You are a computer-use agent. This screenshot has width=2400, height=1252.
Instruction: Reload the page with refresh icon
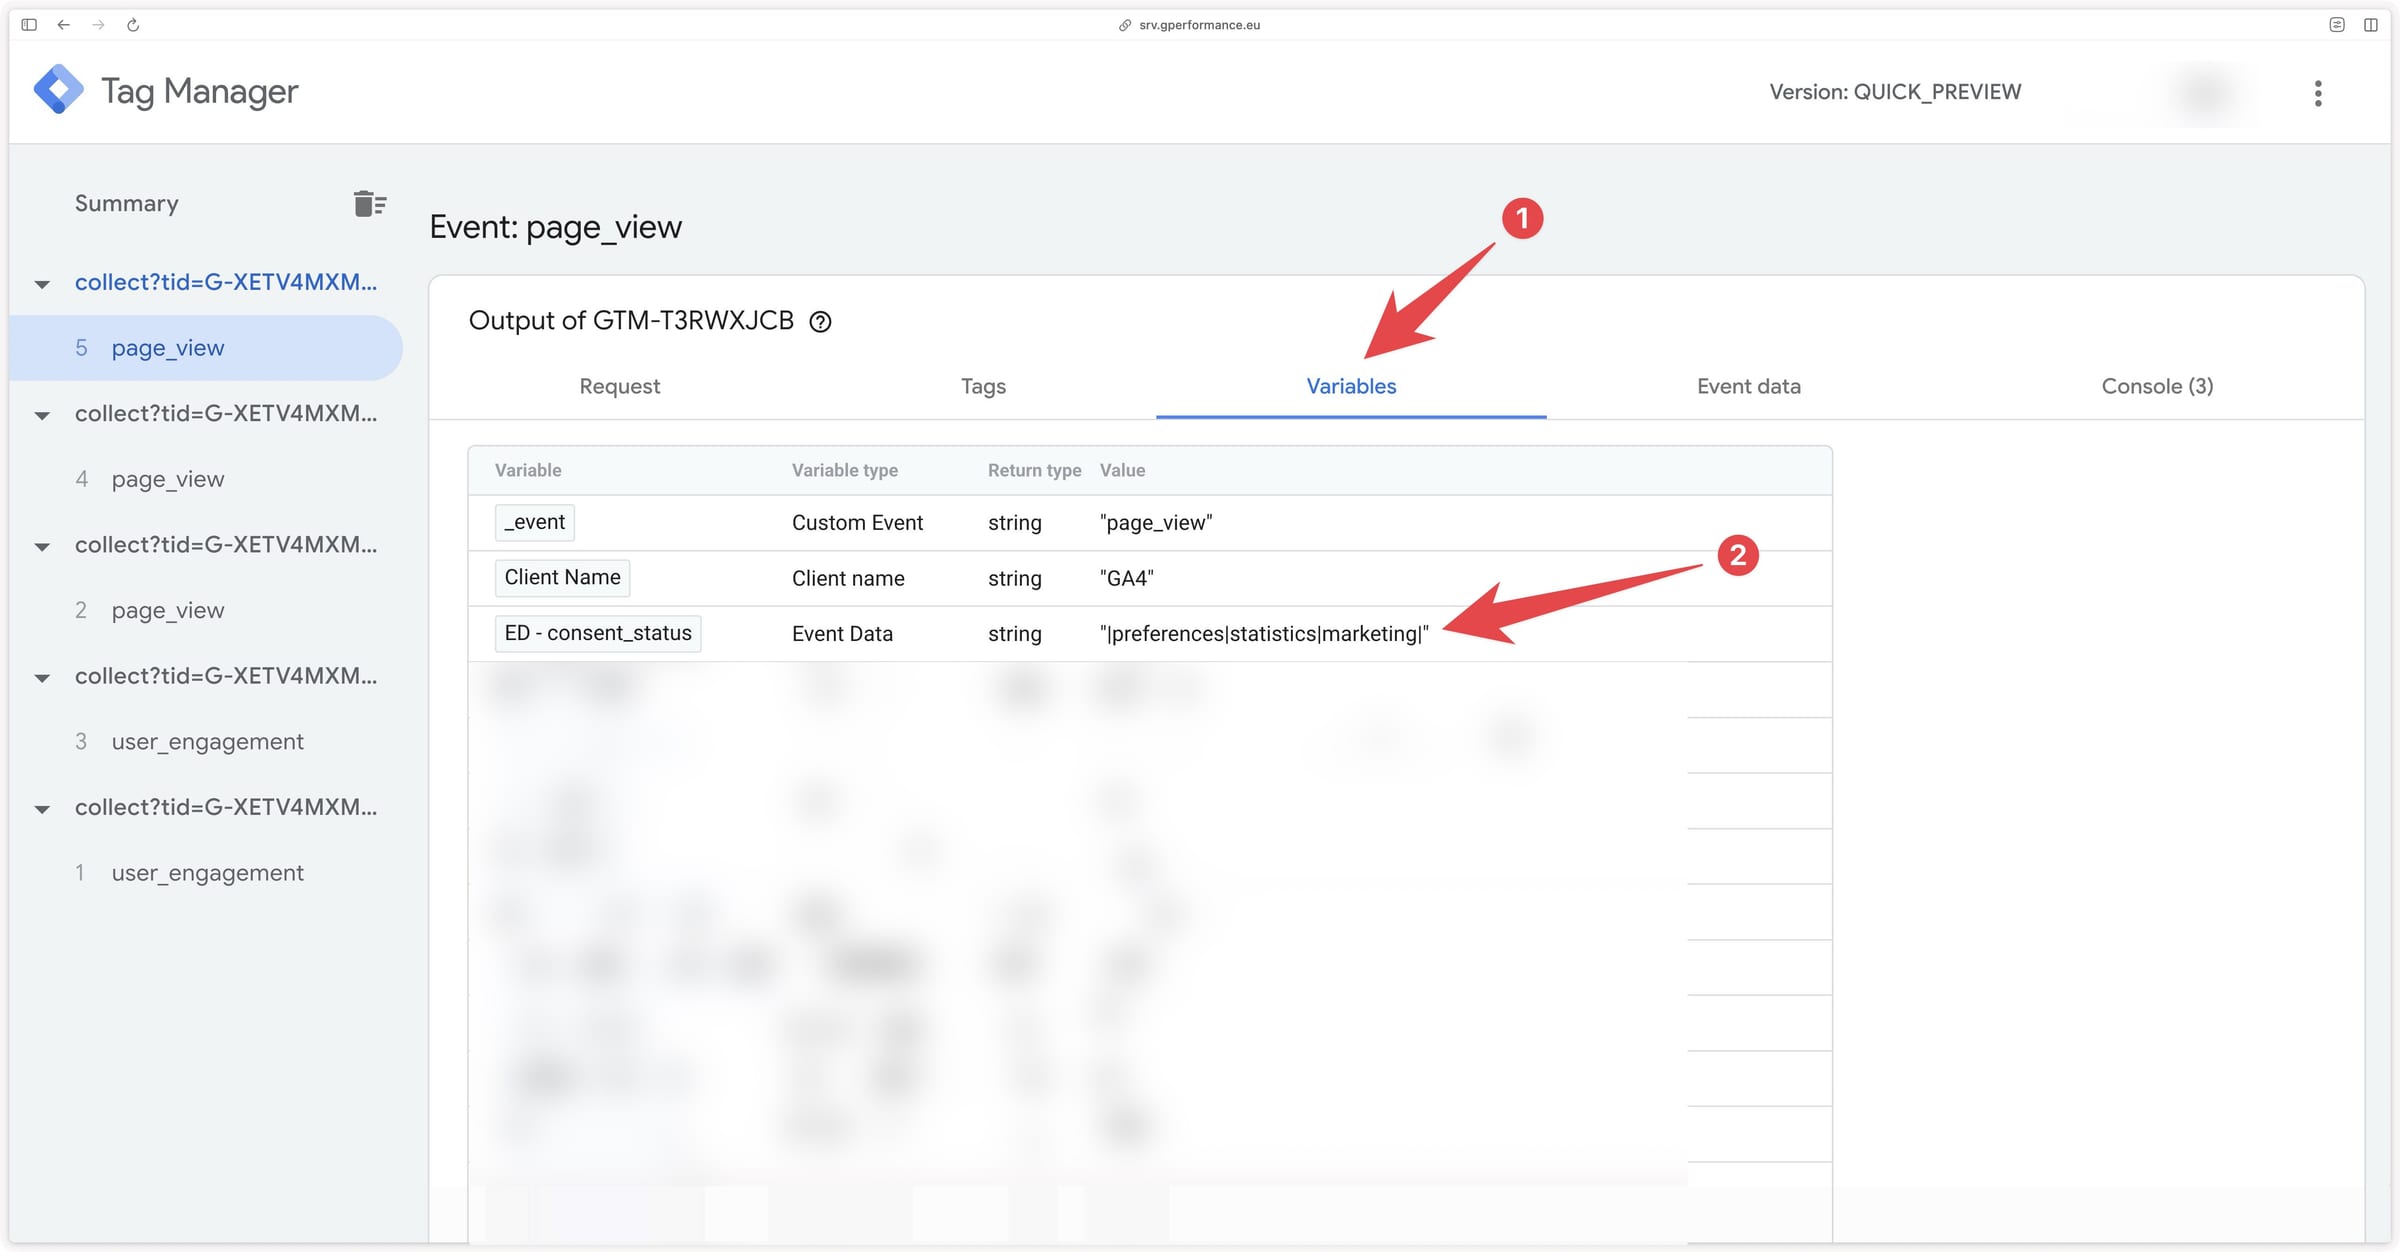pyautogui.click(x=133, y=25)
